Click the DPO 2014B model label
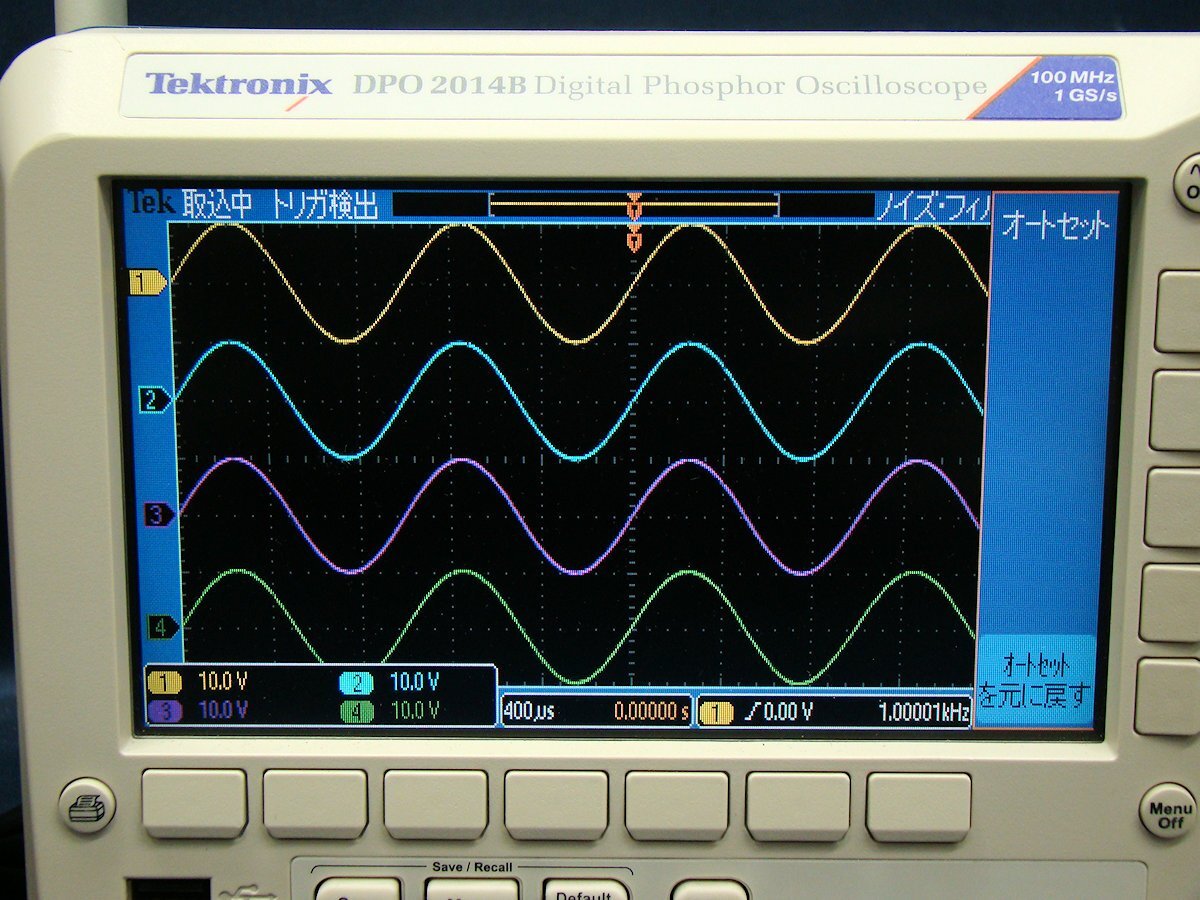The height and width of the screenshot is (900, 1200). [439, 86]
